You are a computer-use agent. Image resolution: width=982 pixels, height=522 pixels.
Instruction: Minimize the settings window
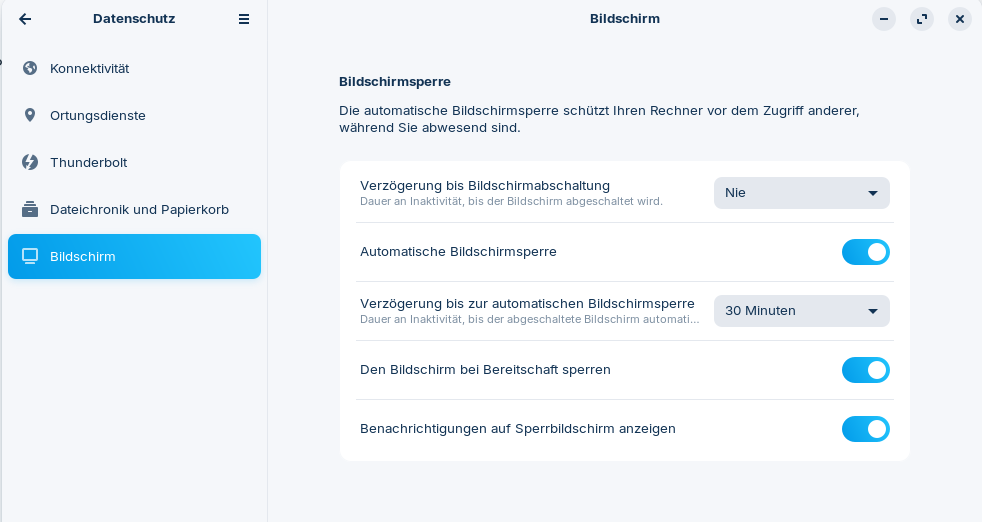click(x=884, y=19)
